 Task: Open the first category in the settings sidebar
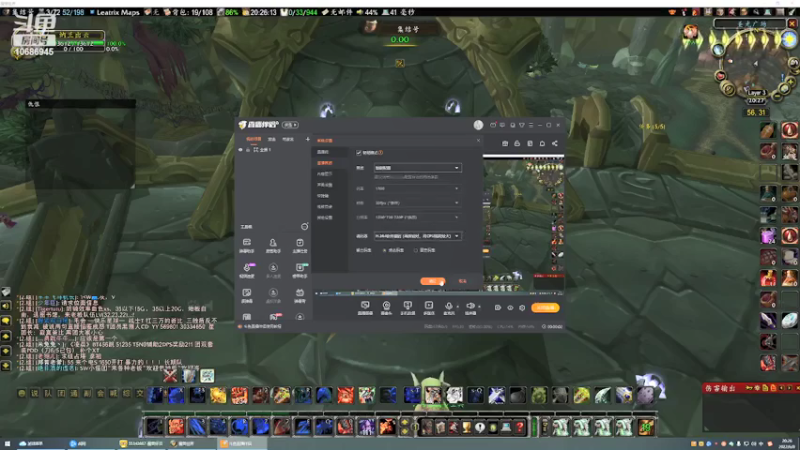323,152
